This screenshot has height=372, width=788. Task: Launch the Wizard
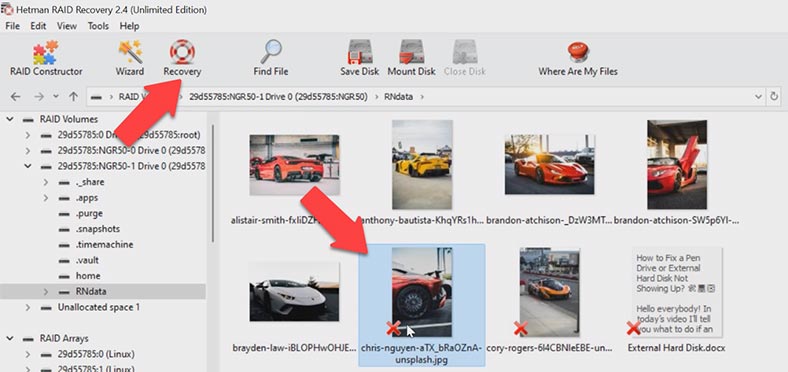pyautogui.click(x=130, y=58)
